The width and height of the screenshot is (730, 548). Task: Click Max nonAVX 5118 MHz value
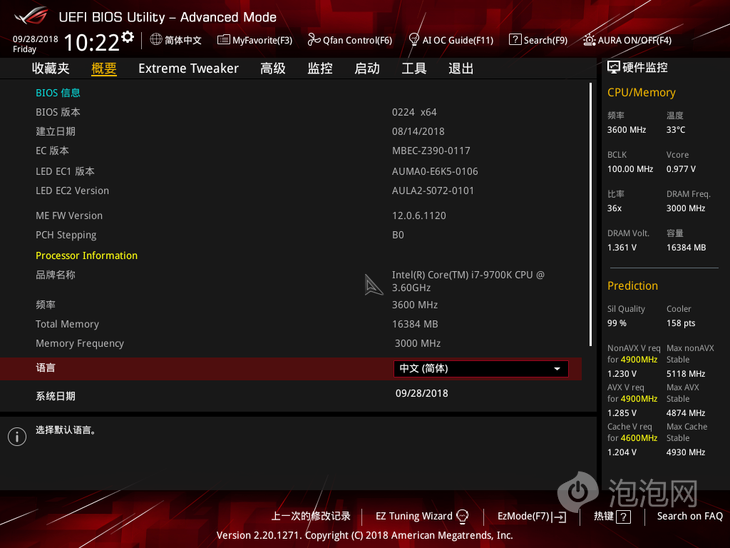[686, 373]
